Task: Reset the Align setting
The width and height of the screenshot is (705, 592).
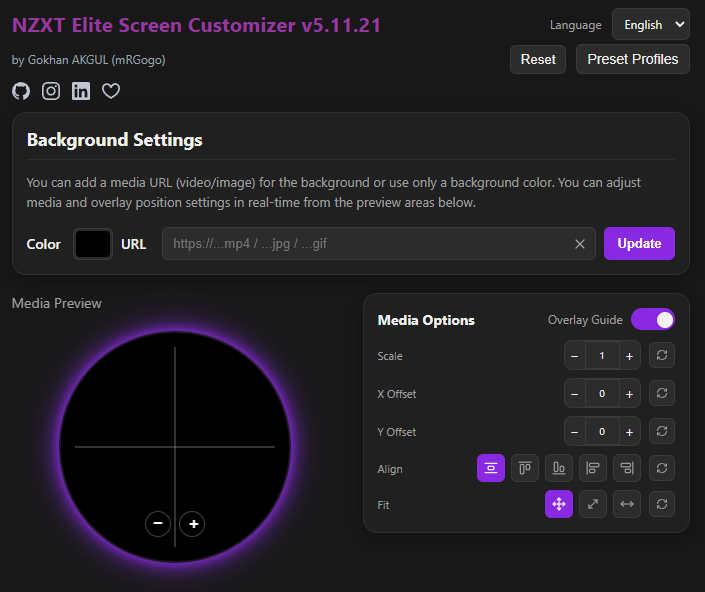Action: point(662,468)
